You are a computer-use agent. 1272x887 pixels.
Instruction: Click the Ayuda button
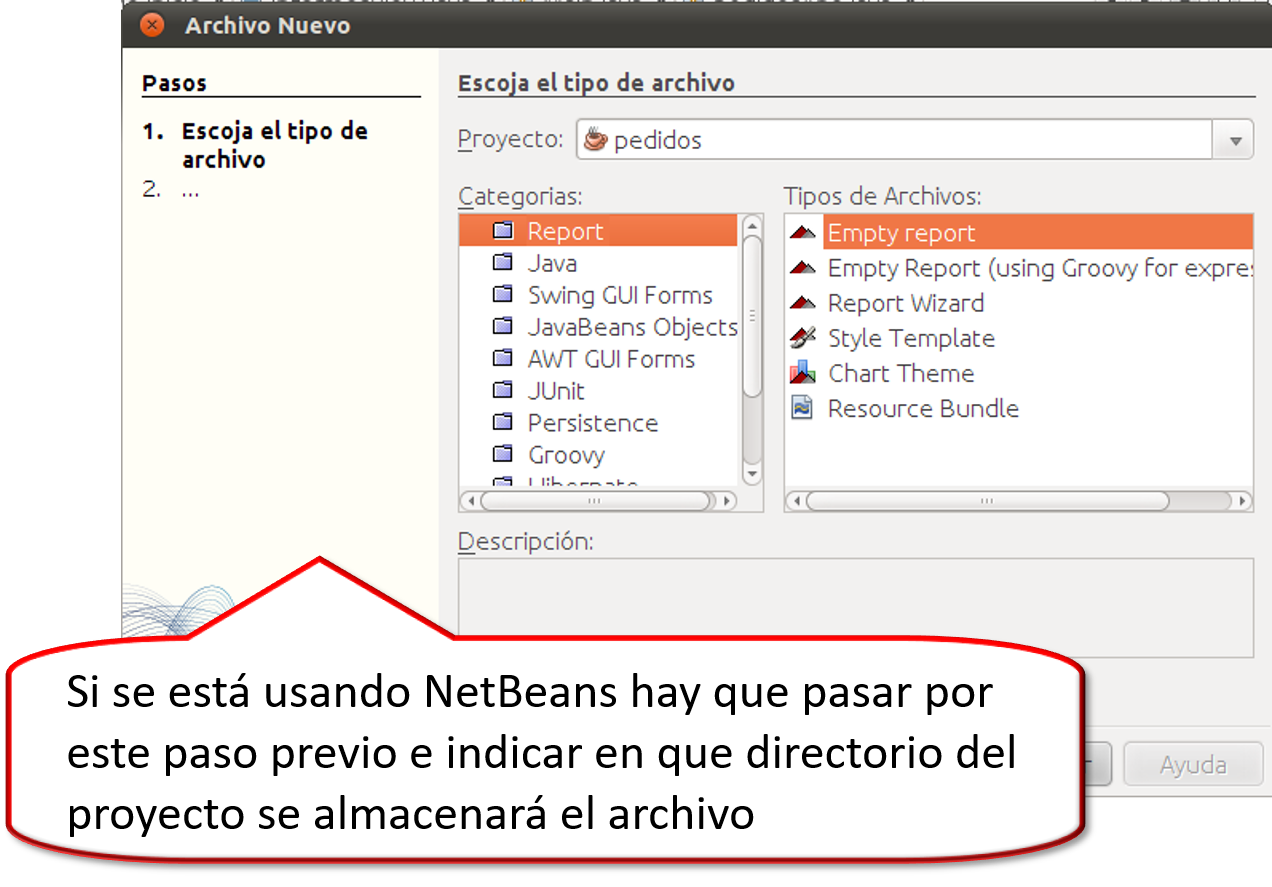point(1193,765)
